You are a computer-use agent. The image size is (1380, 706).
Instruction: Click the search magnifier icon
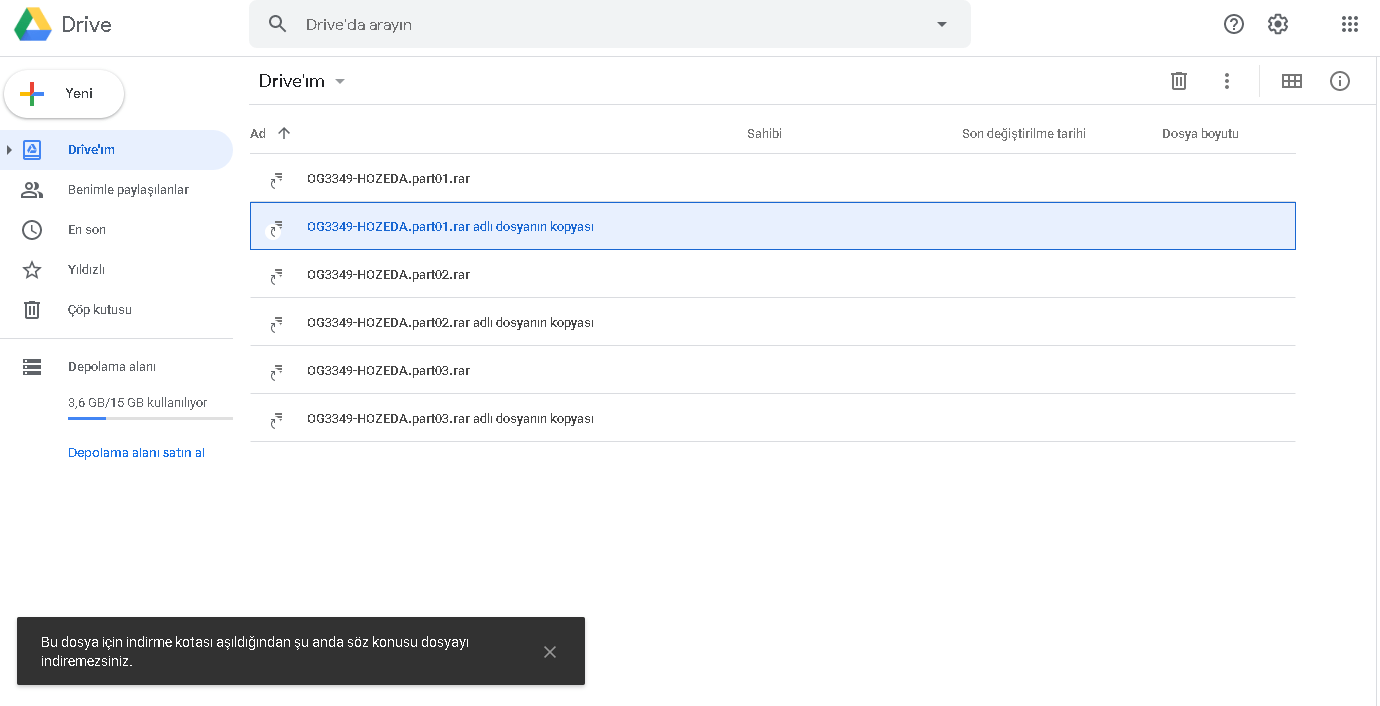coord(279,24)
